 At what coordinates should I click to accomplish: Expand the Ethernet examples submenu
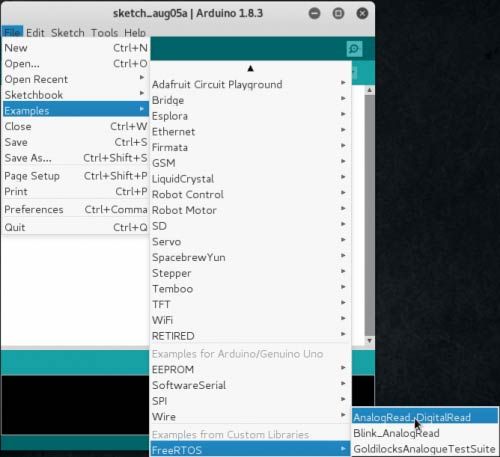(x=250, y=131)
